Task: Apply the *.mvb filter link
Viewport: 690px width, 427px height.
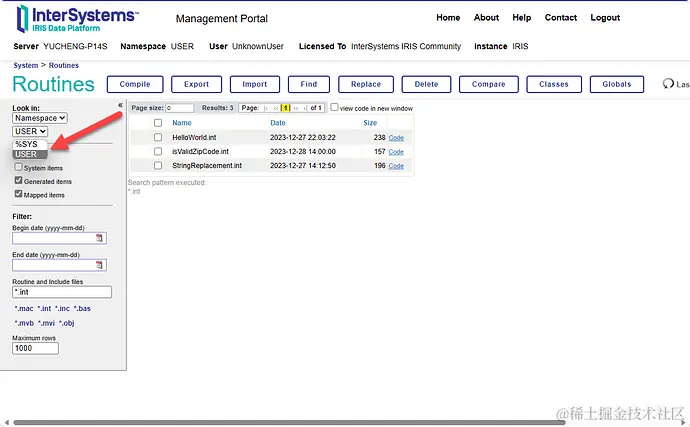Action: point(24,323)
